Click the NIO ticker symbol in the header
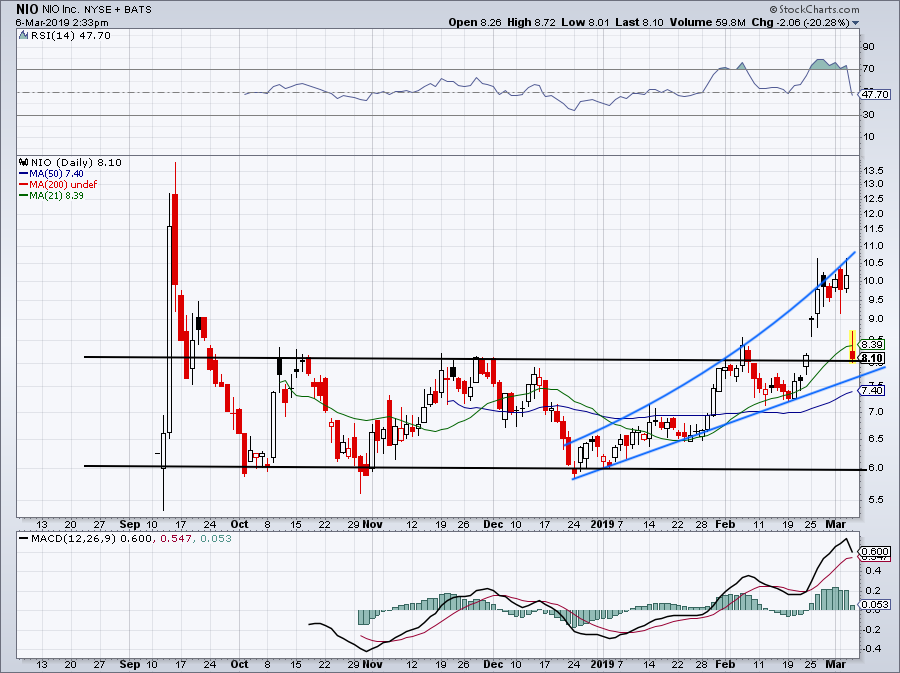This screenshot has width=900, height=673. click(x=27, y=9)
